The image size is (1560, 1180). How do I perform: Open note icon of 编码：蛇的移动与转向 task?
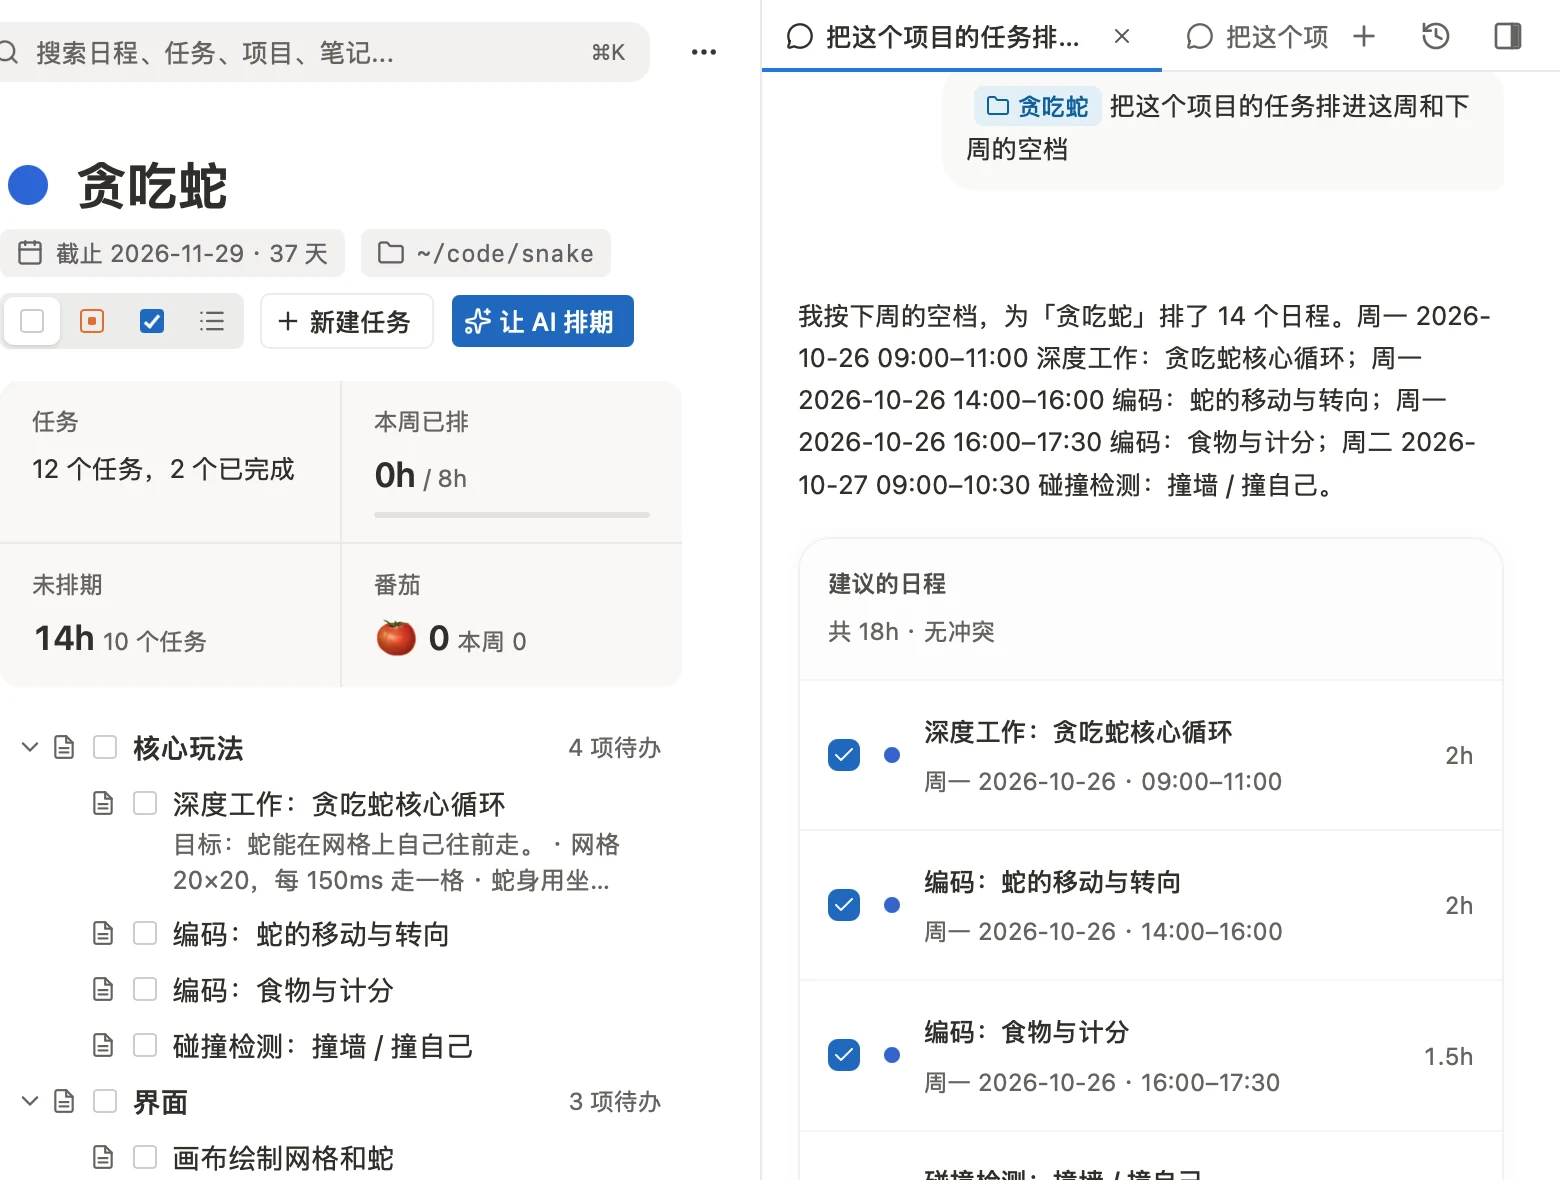click(103, 933)
